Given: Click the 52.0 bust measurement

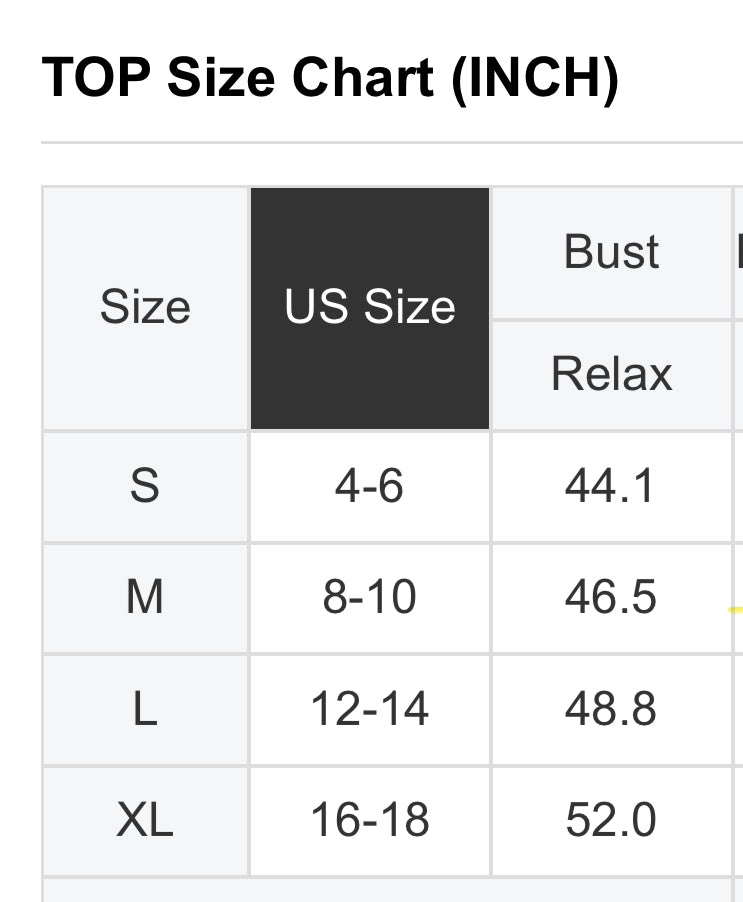Looking at the screenshot, I should pos(611,821).
